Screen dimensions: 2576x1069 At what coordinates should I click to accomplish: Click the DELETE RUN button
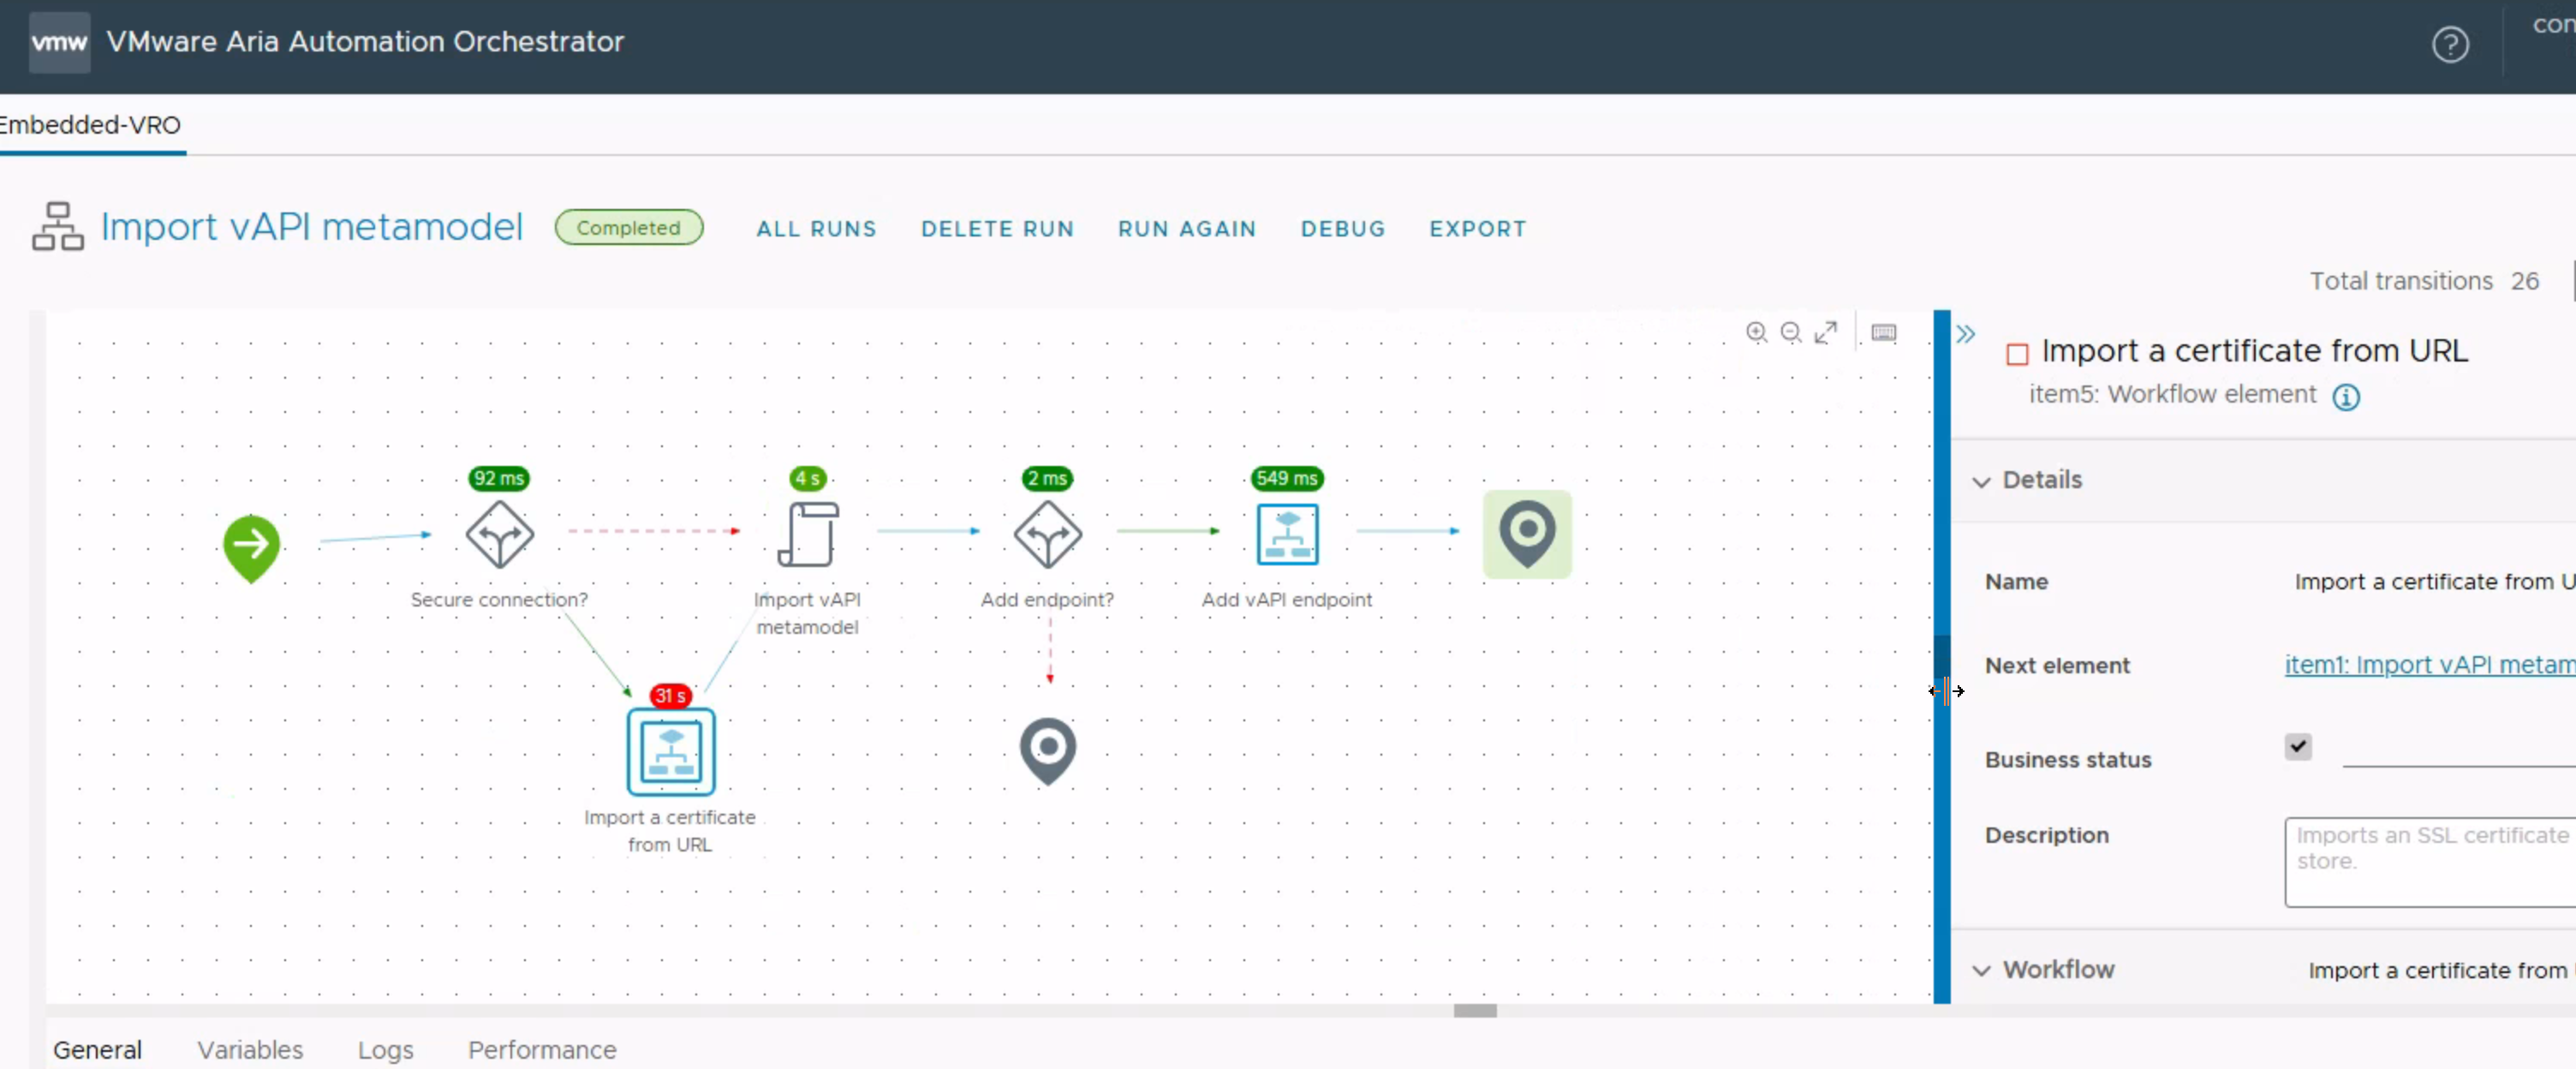pos(997,229)
